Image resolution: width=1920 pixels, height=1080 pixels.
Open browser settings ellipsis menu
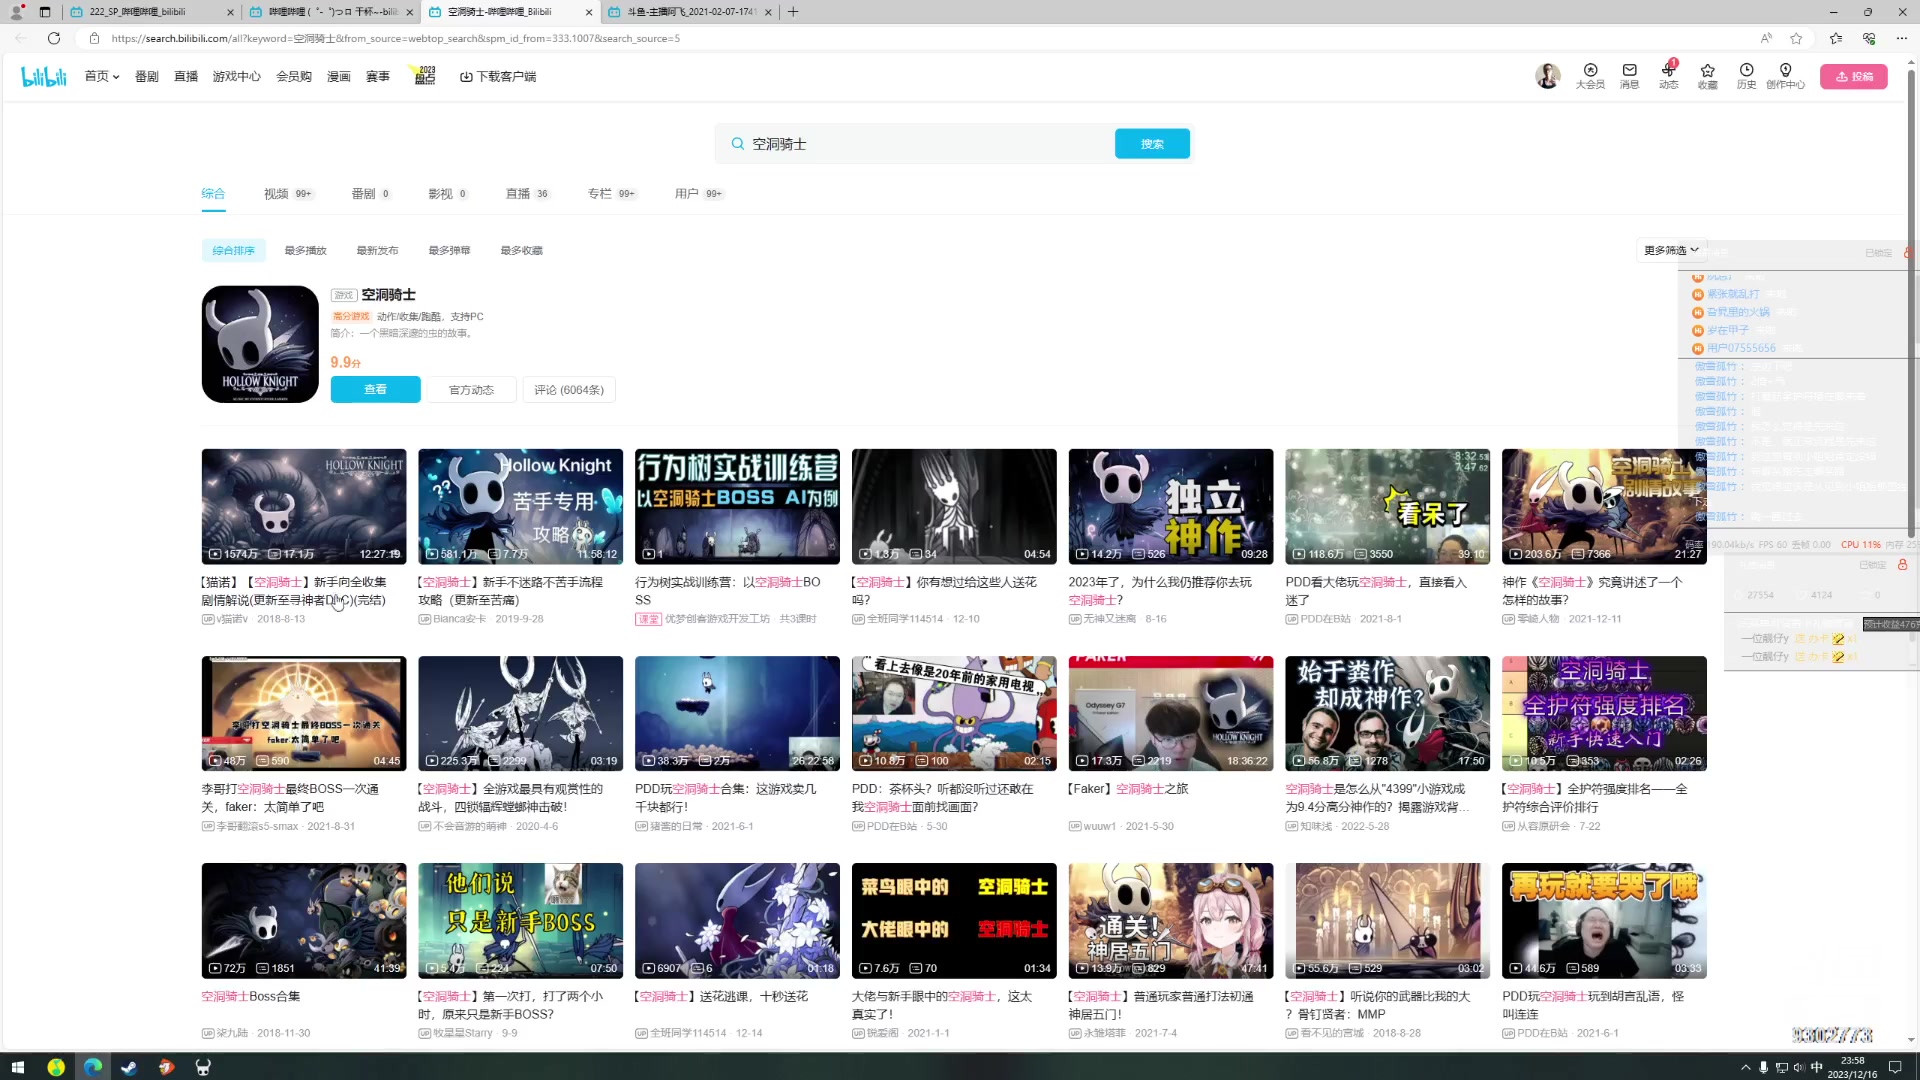pos(1901,38)
